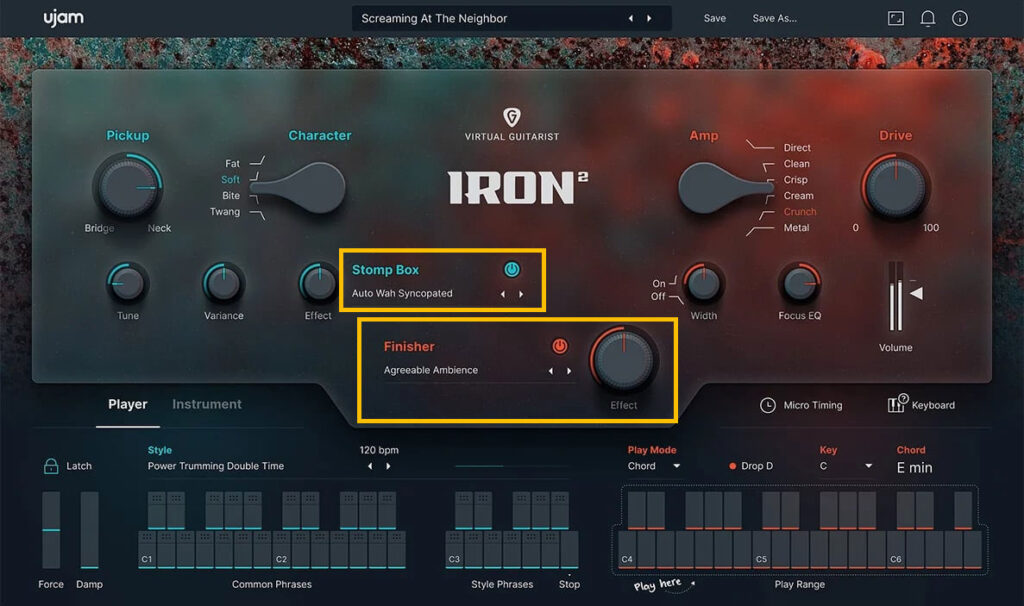Select Soft character
Screen dimensions: 1024x606
230,180
